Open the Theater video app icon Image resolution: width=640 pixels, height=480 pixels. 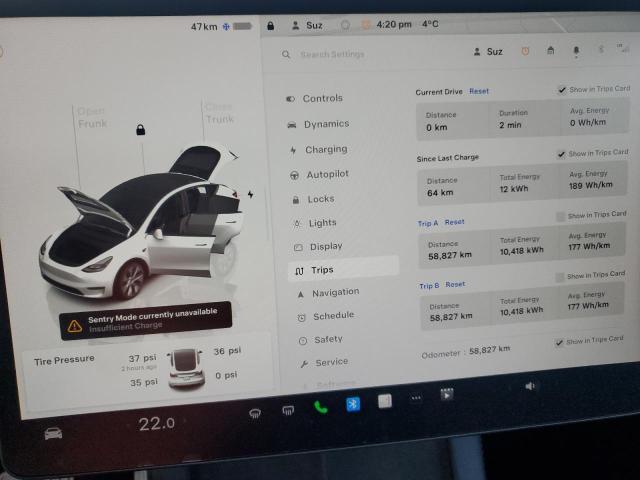(447, 395)
